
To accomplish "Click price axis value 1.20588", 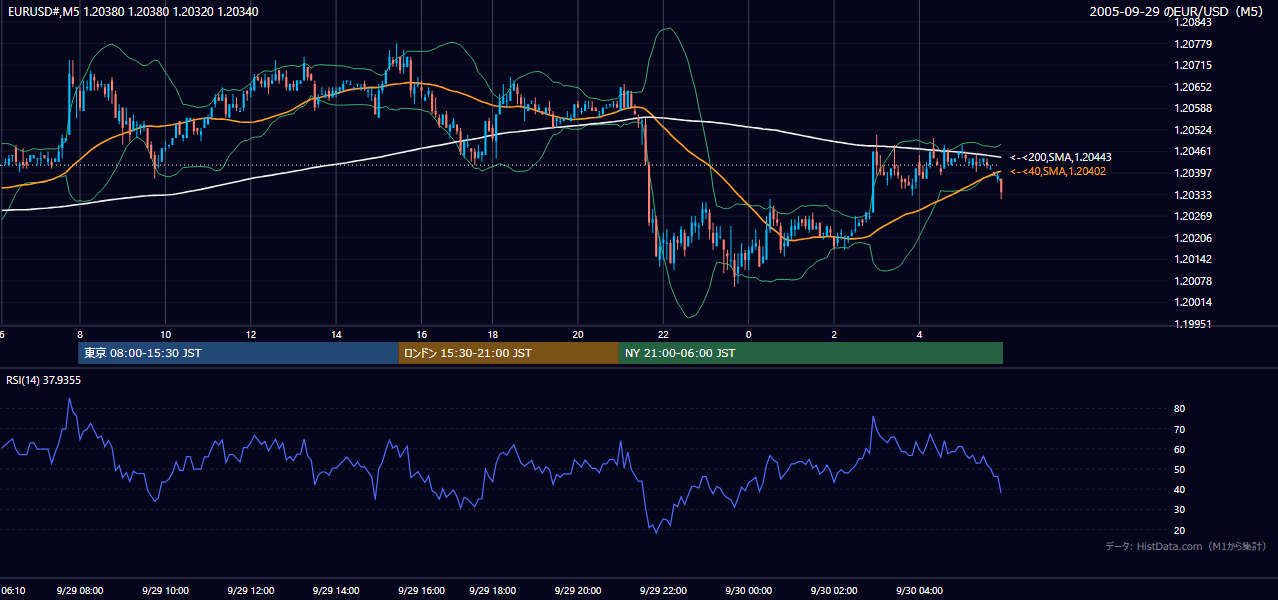I will coord(1195,108).
